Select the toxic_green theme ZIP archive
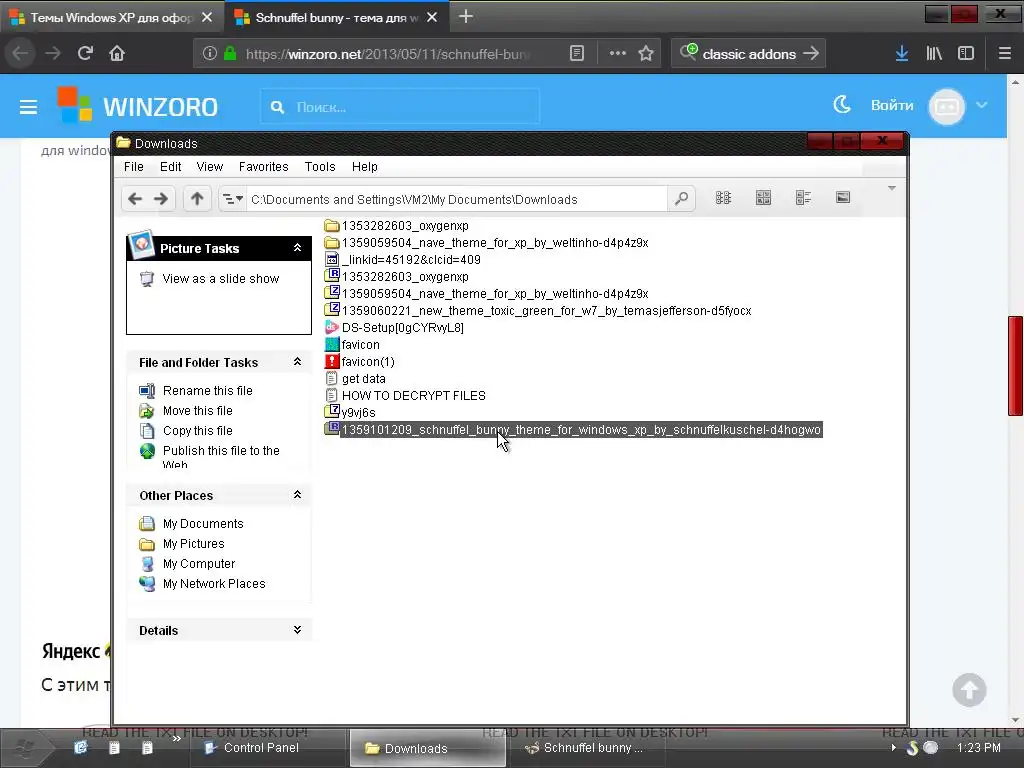 [x=538, y=311]
